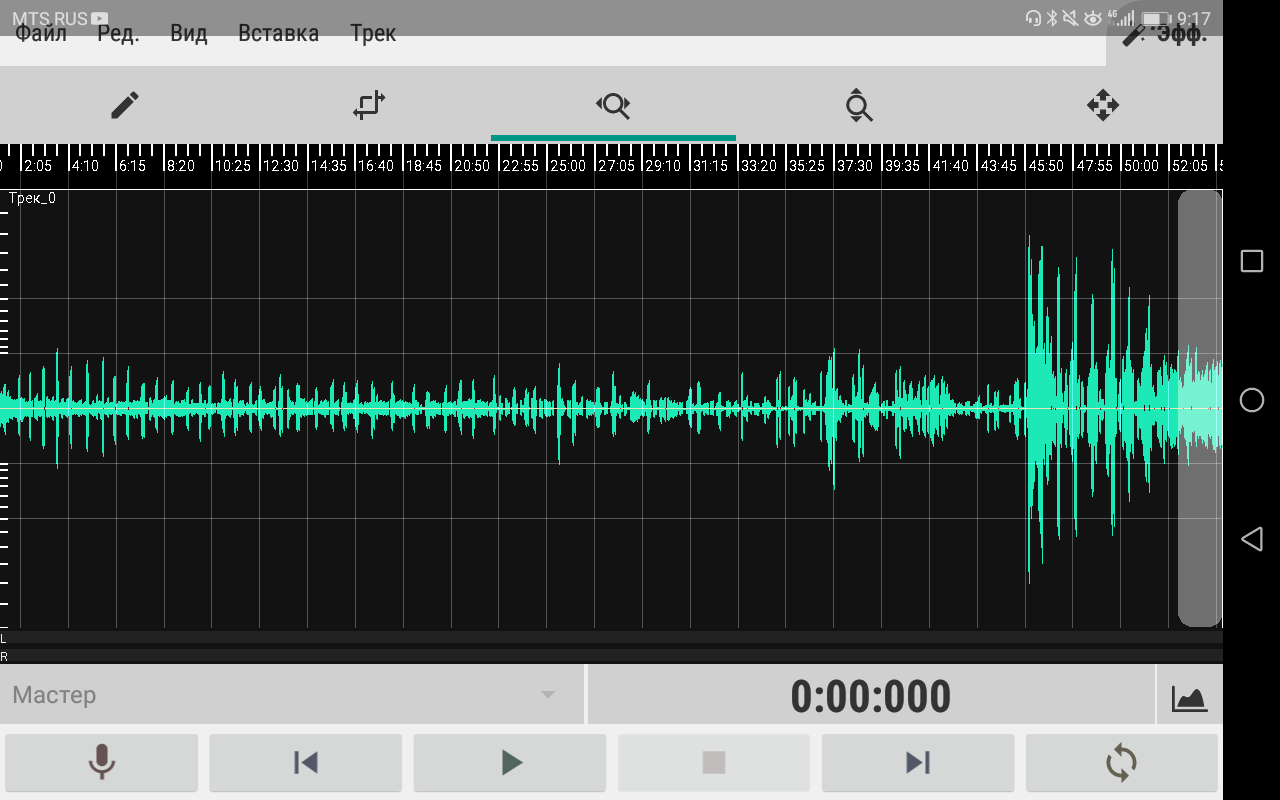The image size is (1280, 800).
Task: Open the Файл menu
Action: (x=41, y=33)
